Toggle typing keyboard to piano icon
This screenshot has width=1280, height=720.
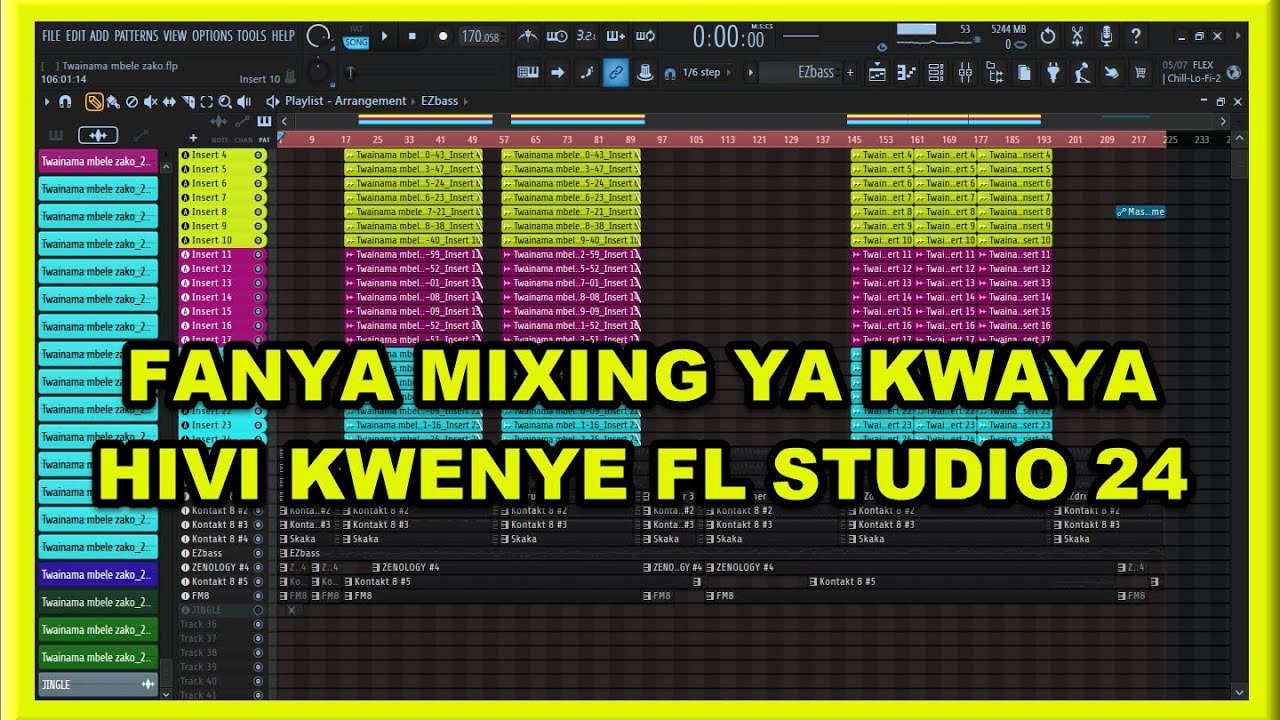pos(528,72)
